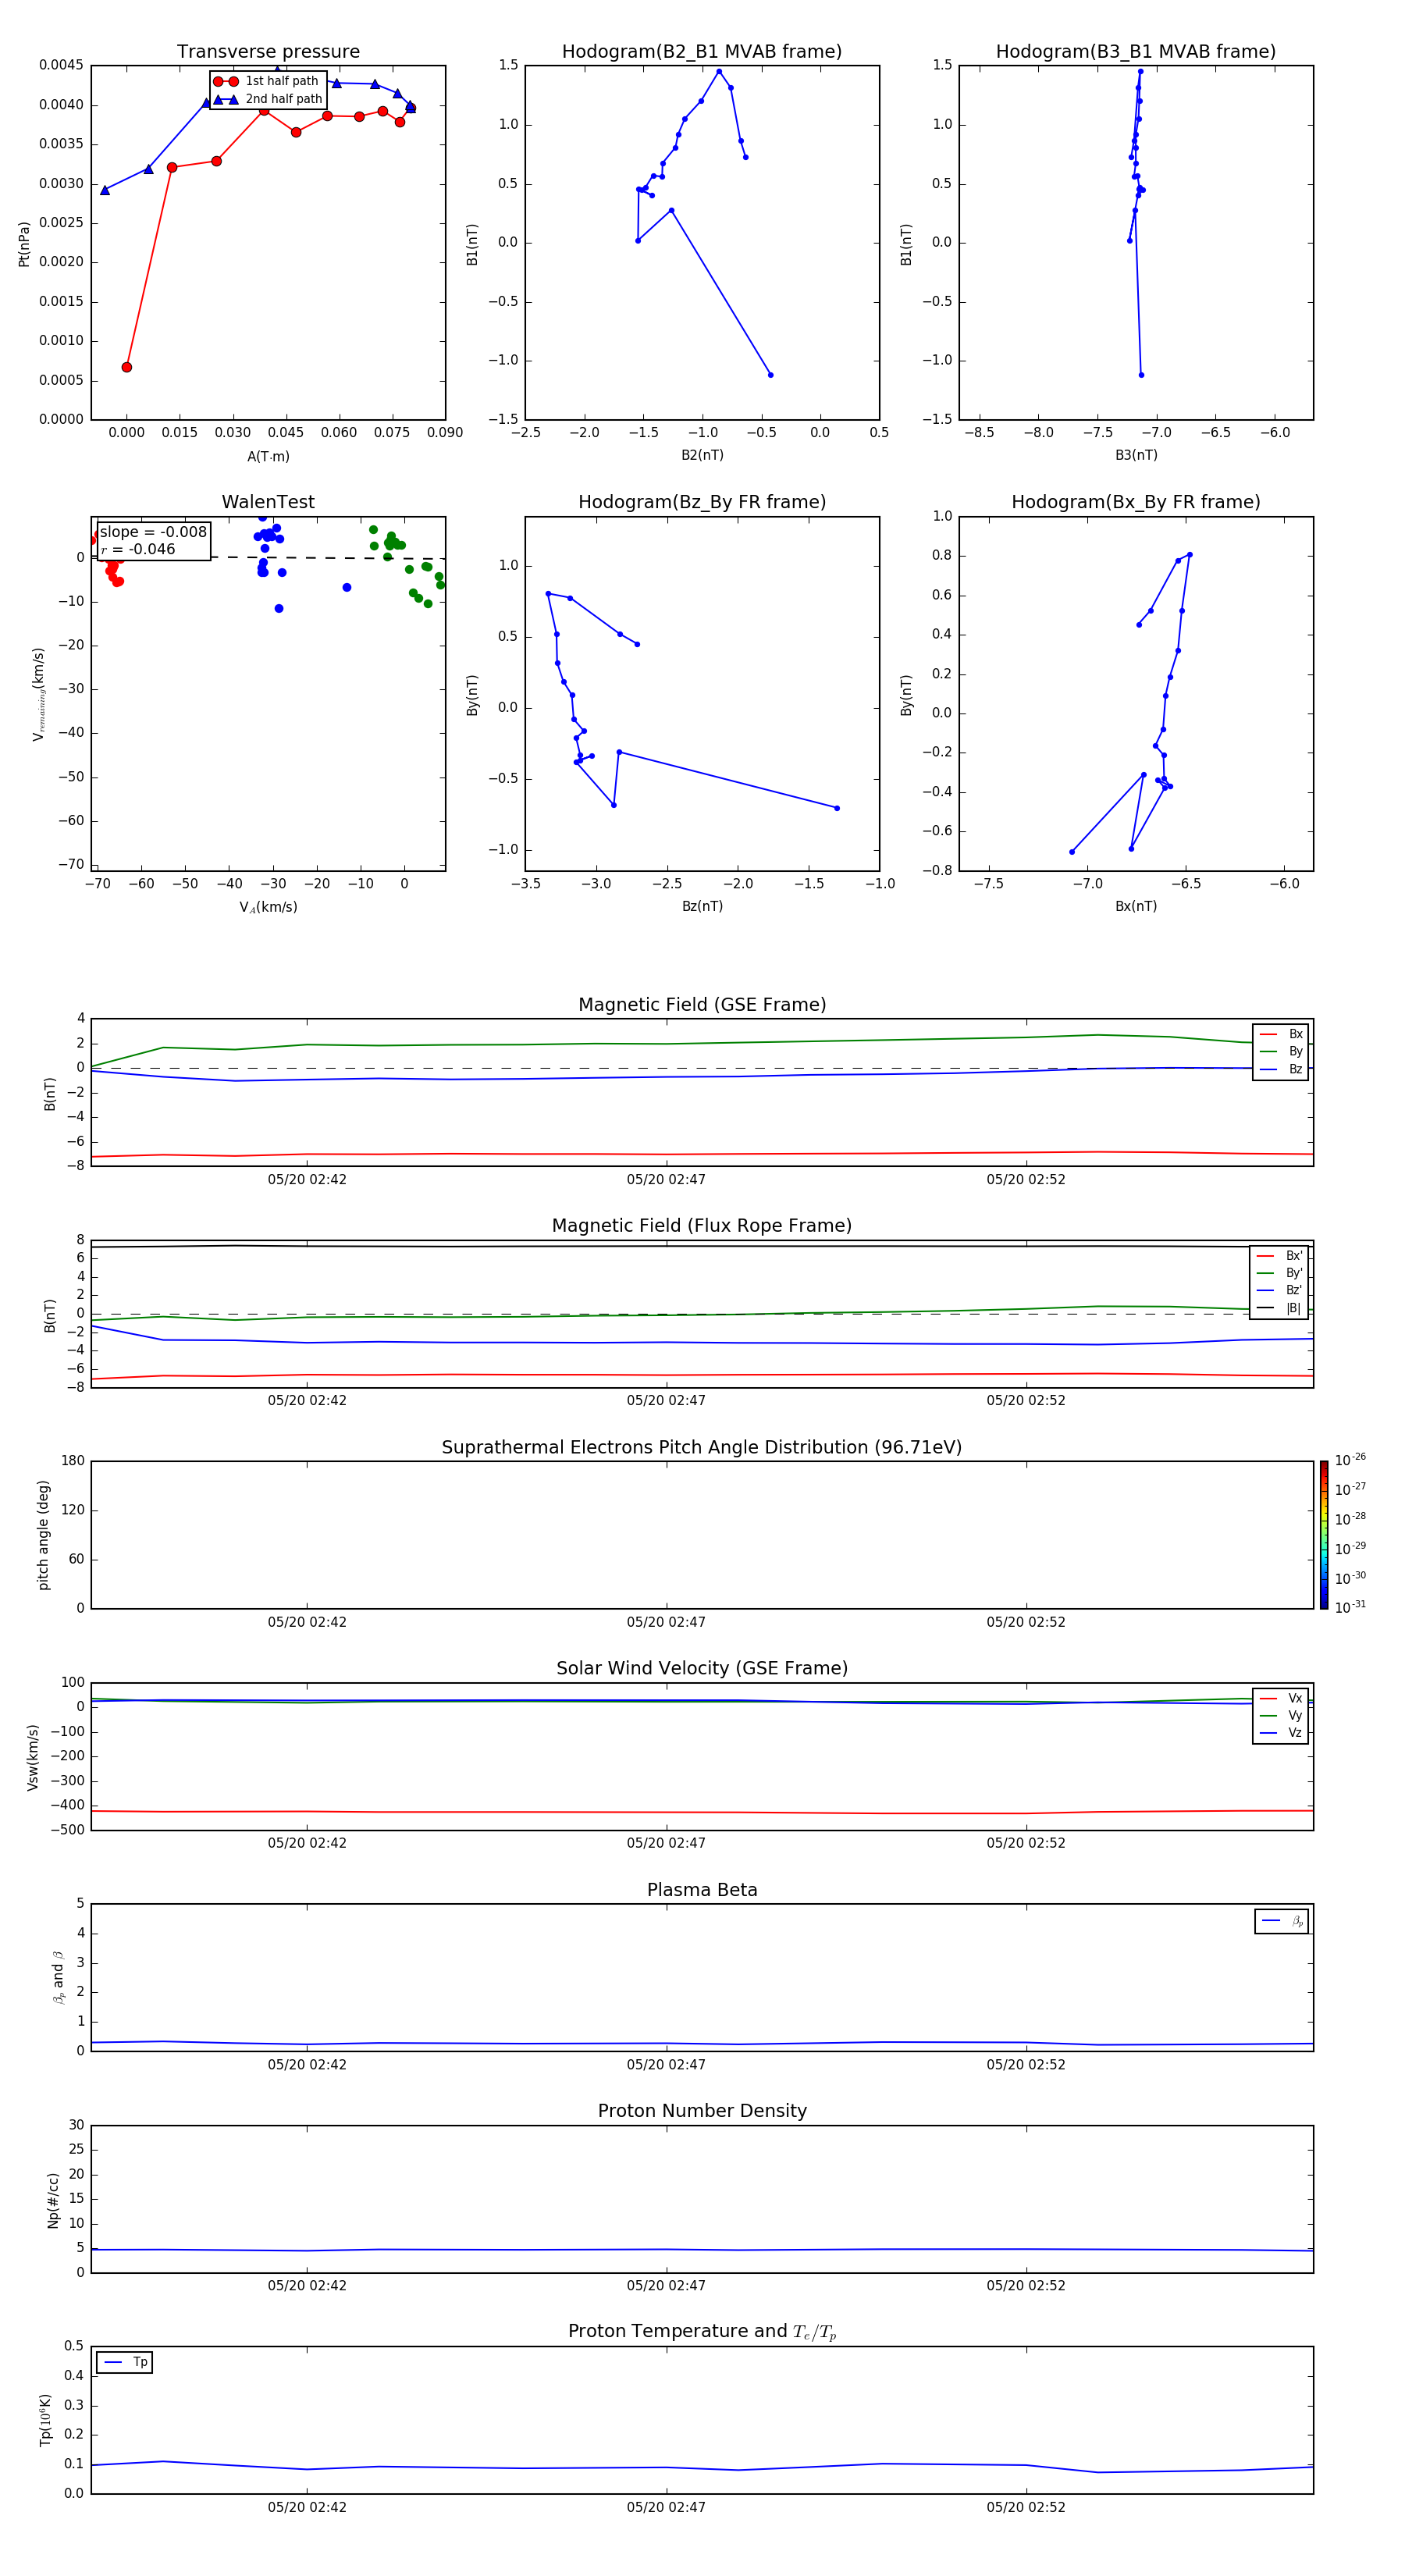This screenshot has width=1405, height=2576.
Task: Click the 'Proton Number Density' title
Action: [x=702, y=2111]
